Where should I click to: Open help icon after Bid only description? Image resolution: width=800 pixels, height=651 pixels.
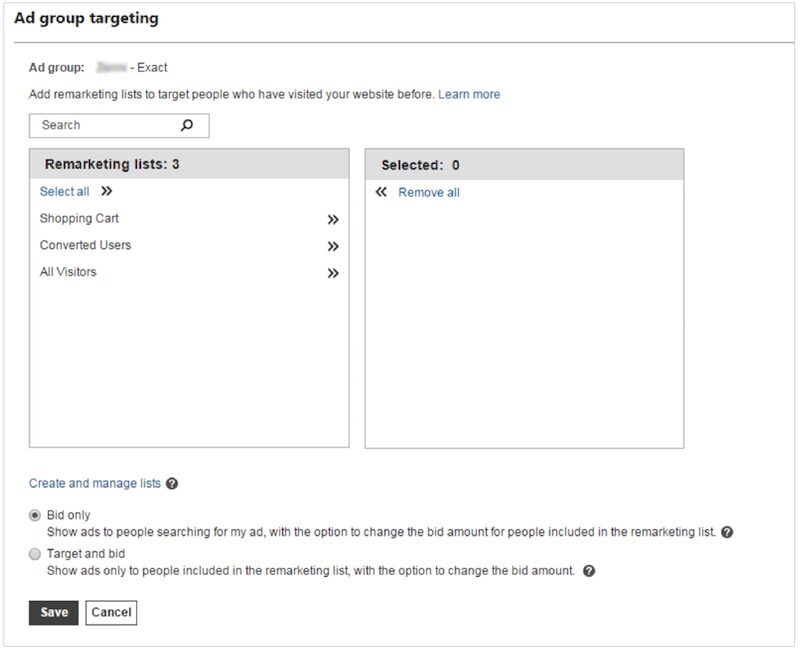point(727,533)
